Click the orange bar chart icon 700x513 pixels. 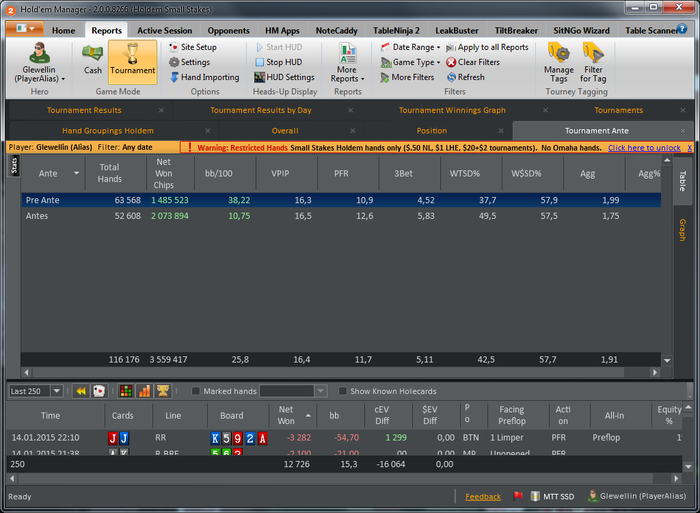145,391
